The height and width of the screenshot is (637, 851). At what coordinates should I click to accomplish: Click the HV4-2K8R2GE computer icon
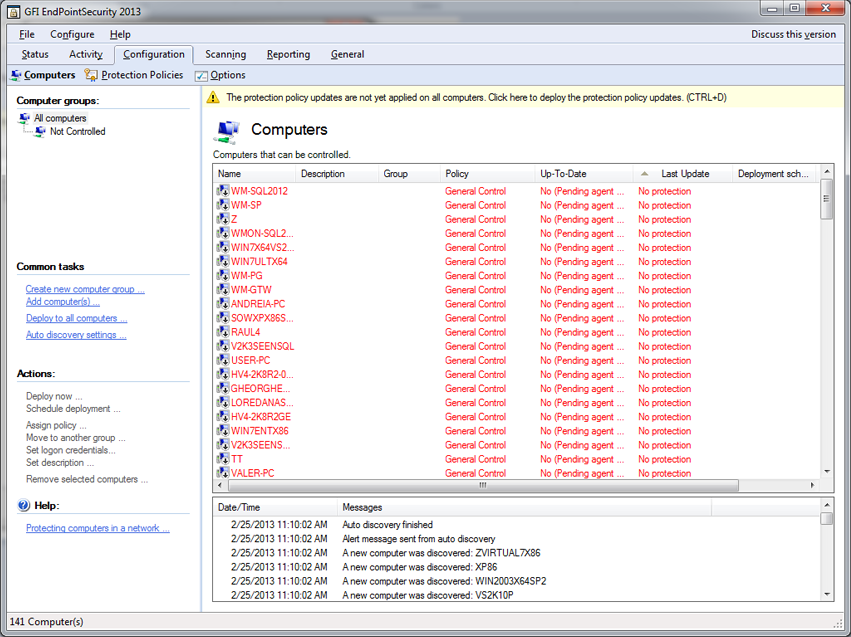tap(223, 417)
